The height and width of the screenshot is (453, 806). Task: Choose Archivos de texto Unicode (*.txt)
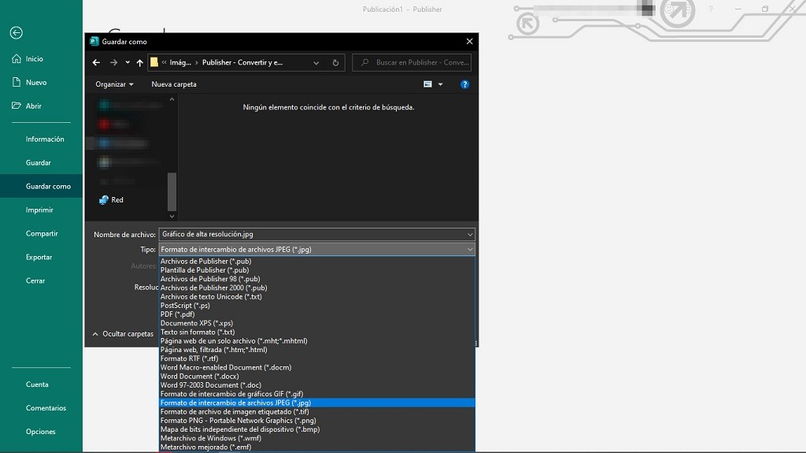pyautogui.click(x=317, y=297)
